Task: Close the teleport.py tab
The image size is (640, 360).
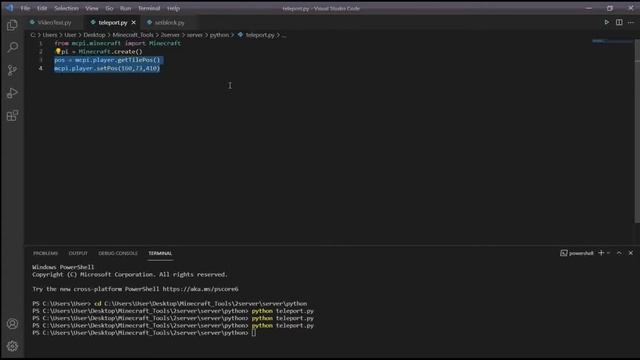Action: click(x=133, y=22)
